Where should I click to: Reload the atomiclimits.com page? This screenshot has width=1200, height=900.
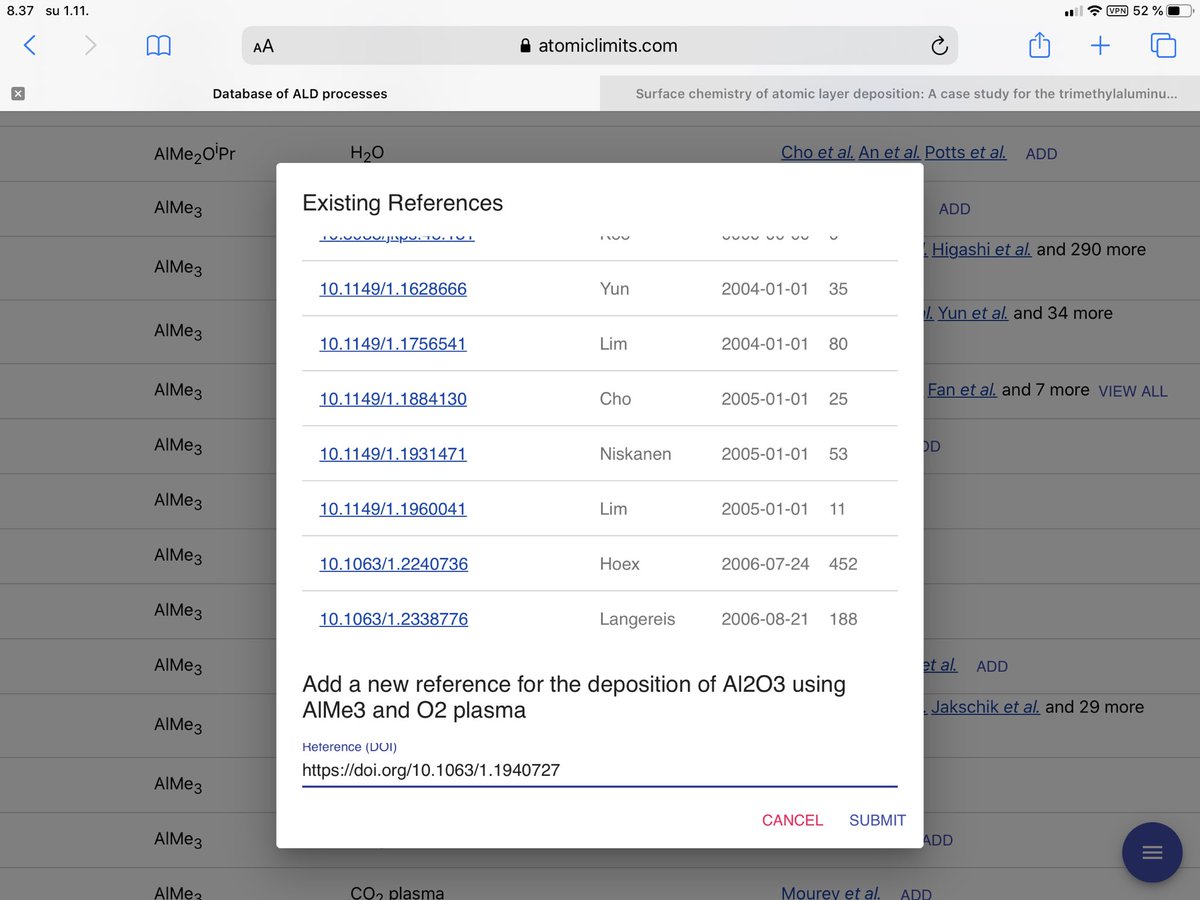(x=938, y=46)
